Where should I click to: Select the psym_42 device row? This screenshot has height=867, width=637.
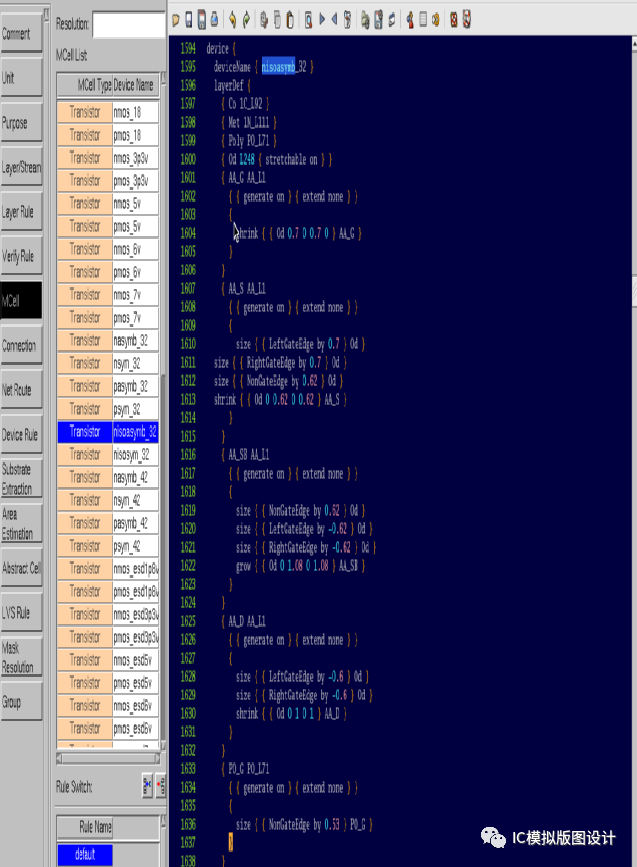[108, 546]
